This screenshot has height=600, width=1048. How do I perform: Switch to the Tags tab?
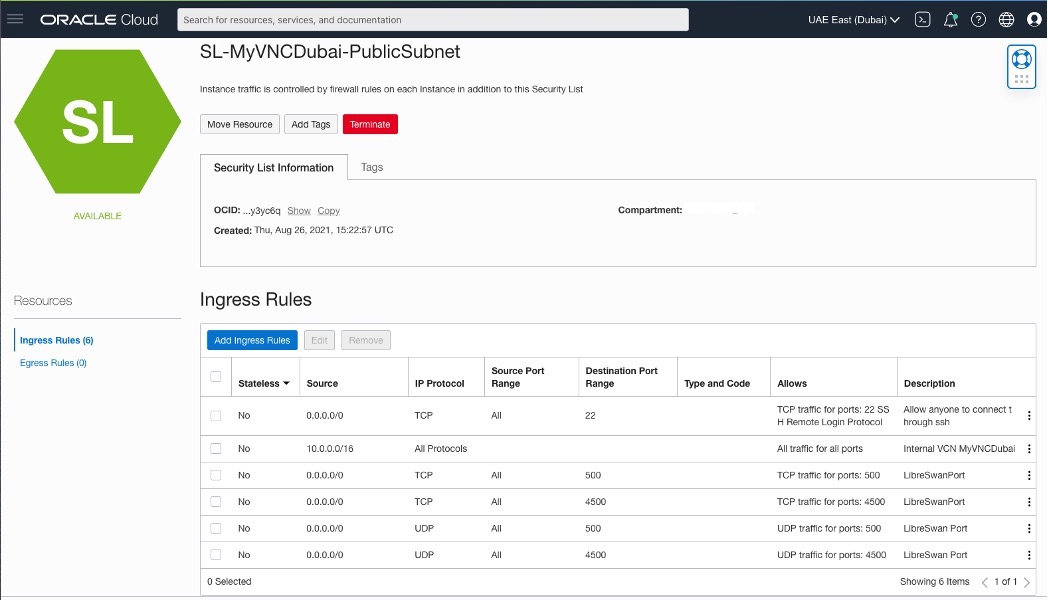(x=372, y=167)
